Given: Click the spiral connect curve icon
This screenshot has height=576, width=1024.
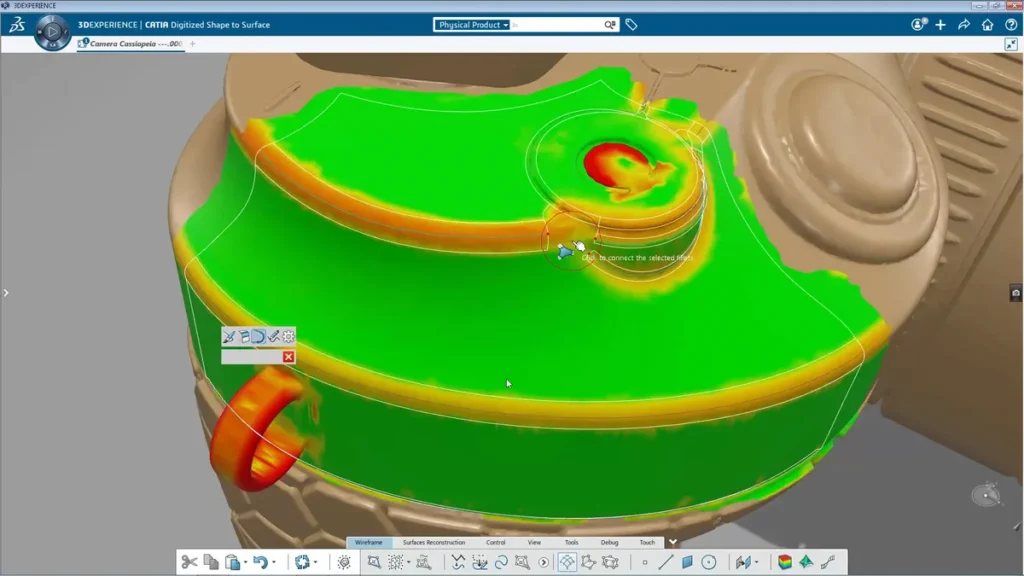Looking at the screenshot, I should 501,562.
